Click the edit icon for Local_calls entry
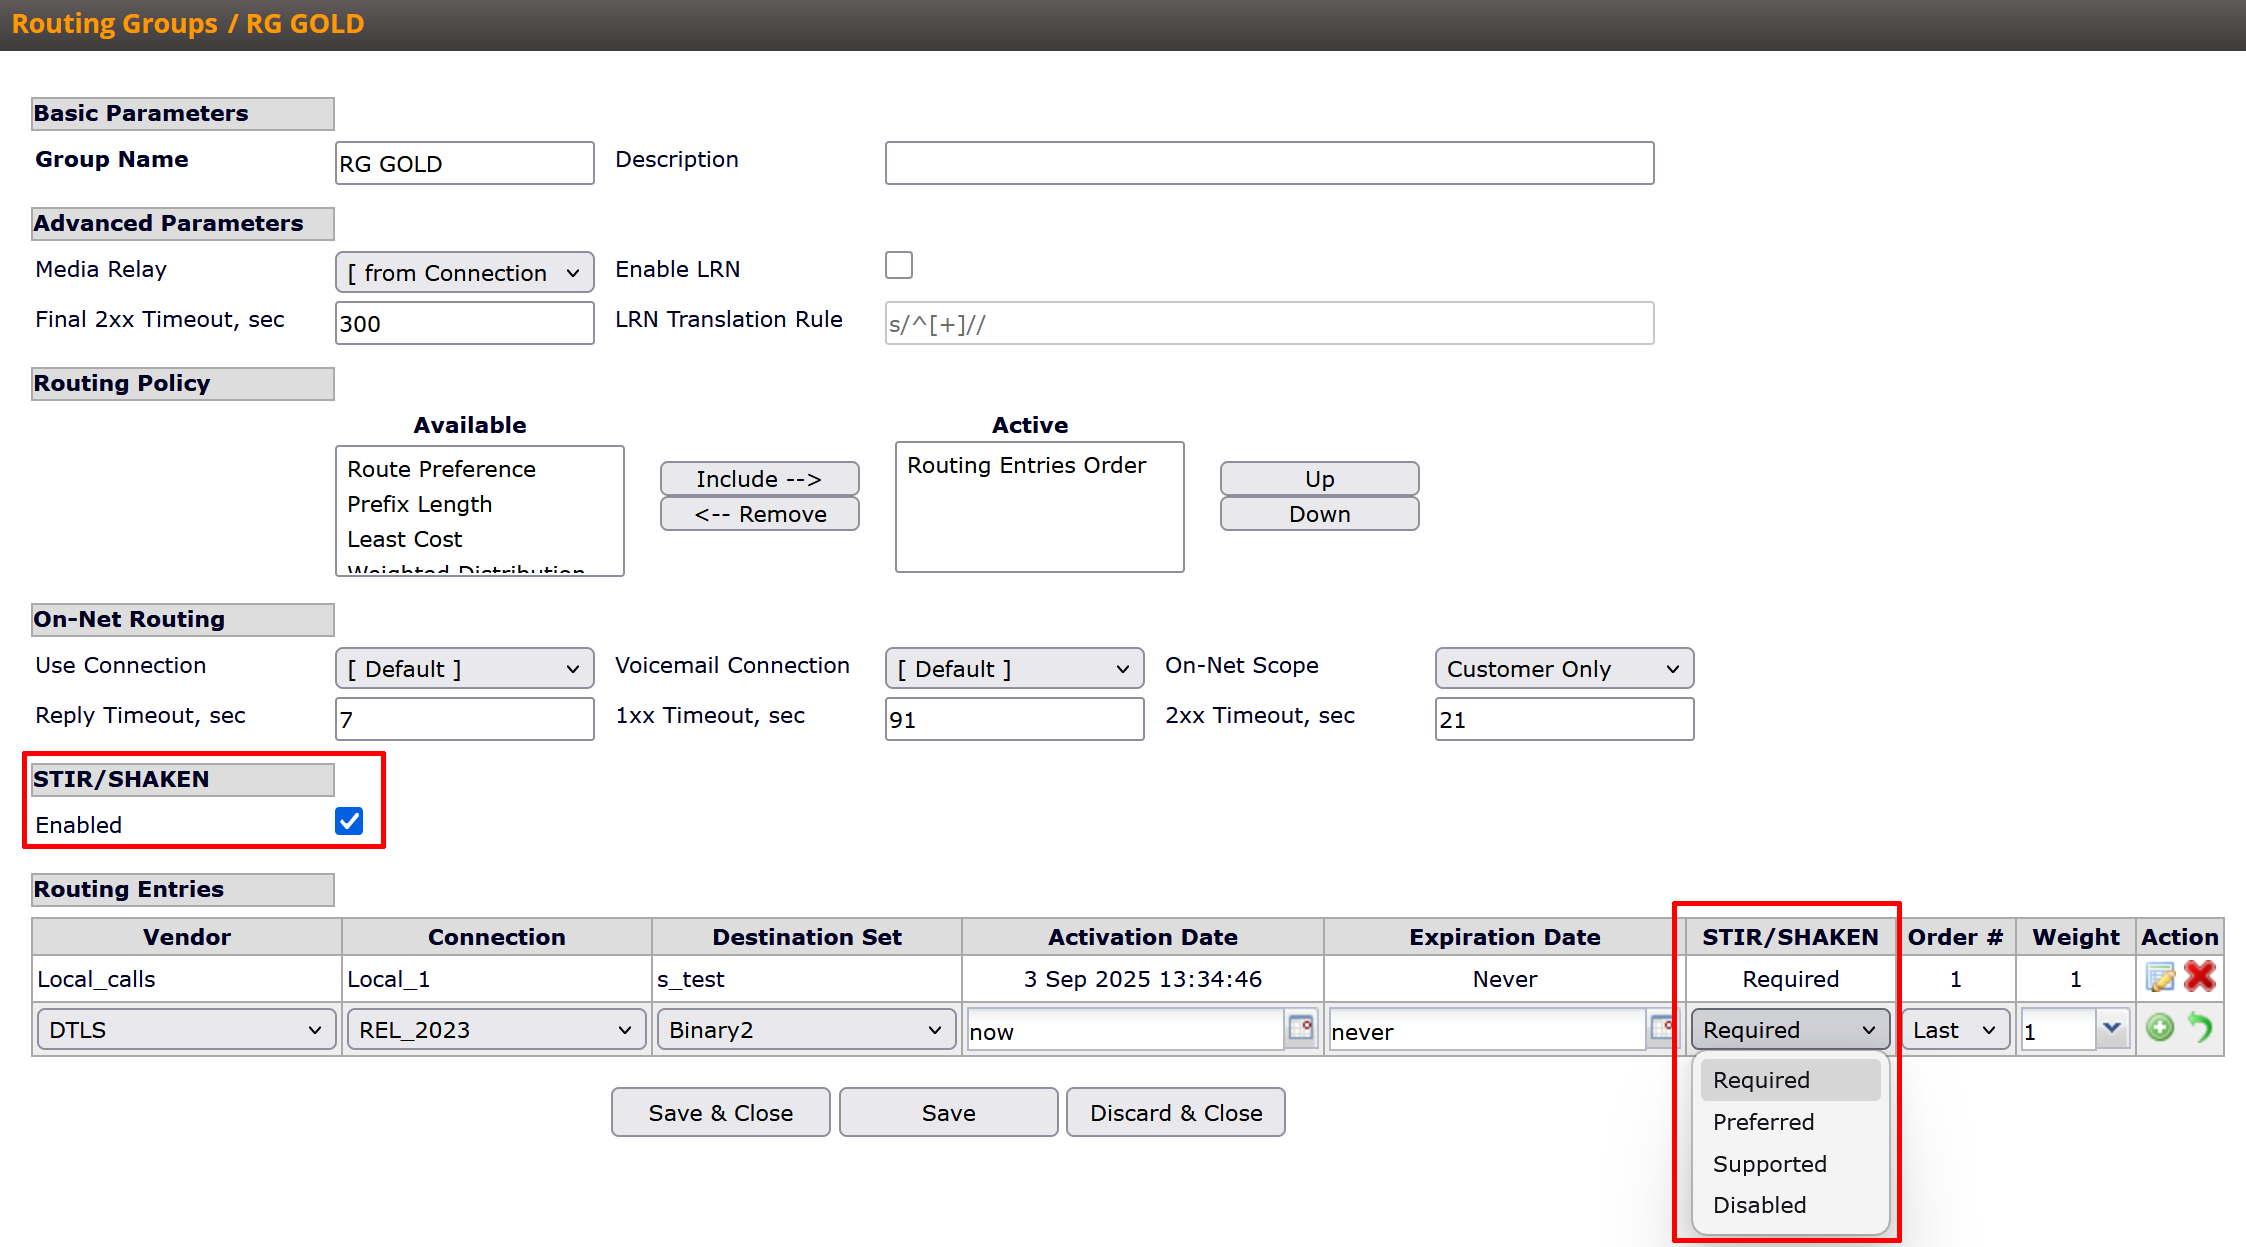 coord(2160,977)
